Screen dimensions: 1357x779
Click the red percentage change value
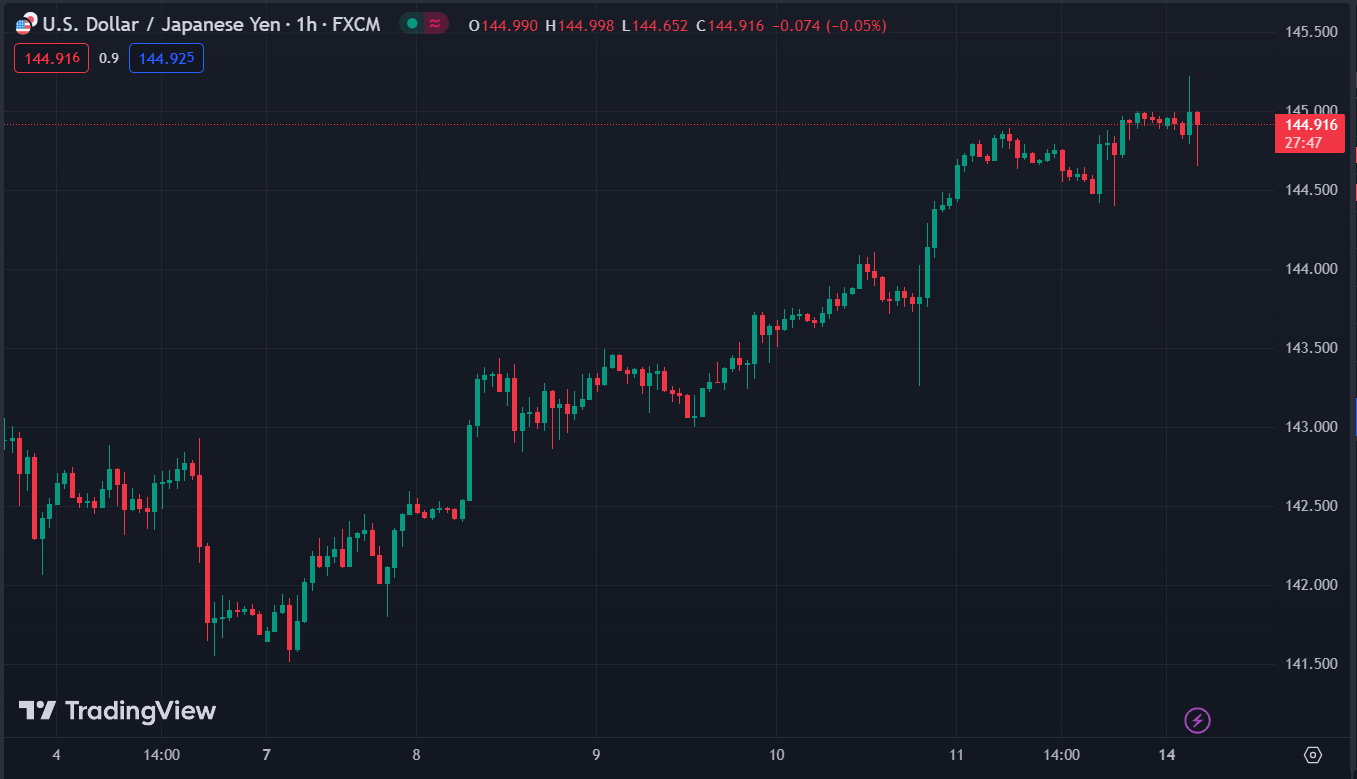[x=855, y=25]
